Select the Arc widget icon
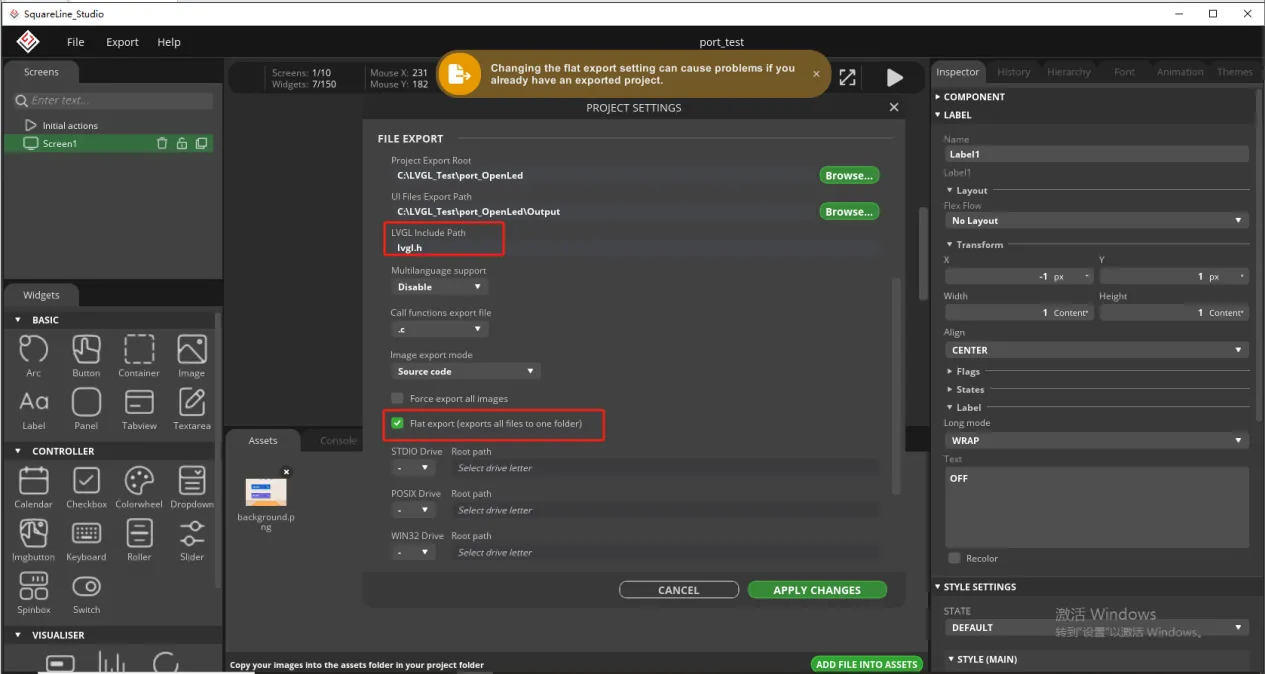Viewport: 1265px width, 674px height. click(34, 350)
